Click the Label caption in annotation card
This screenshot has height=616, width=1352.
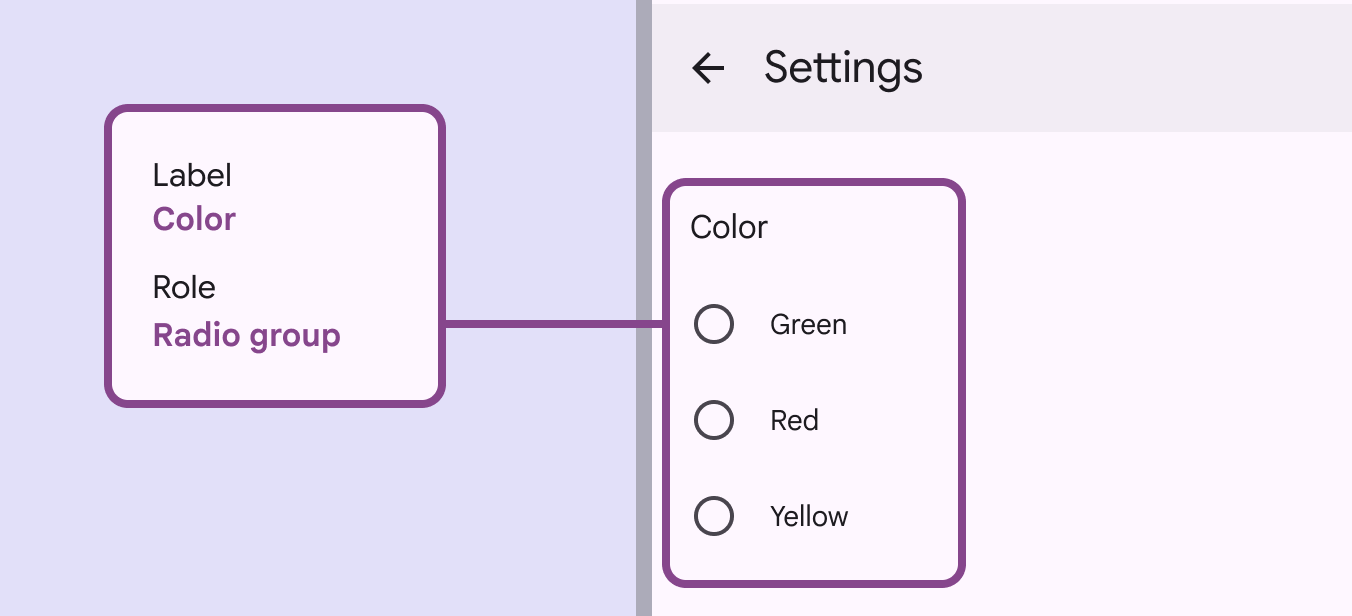point(192,176)
